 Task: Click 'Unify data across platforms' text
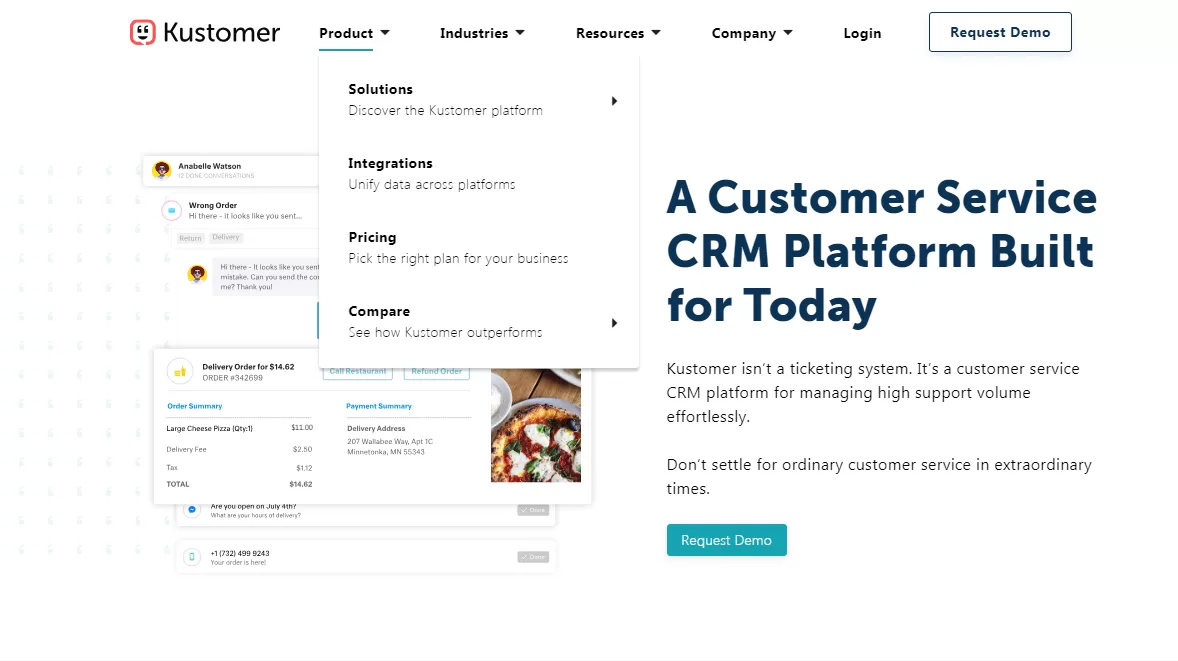[x=432, y=185]
